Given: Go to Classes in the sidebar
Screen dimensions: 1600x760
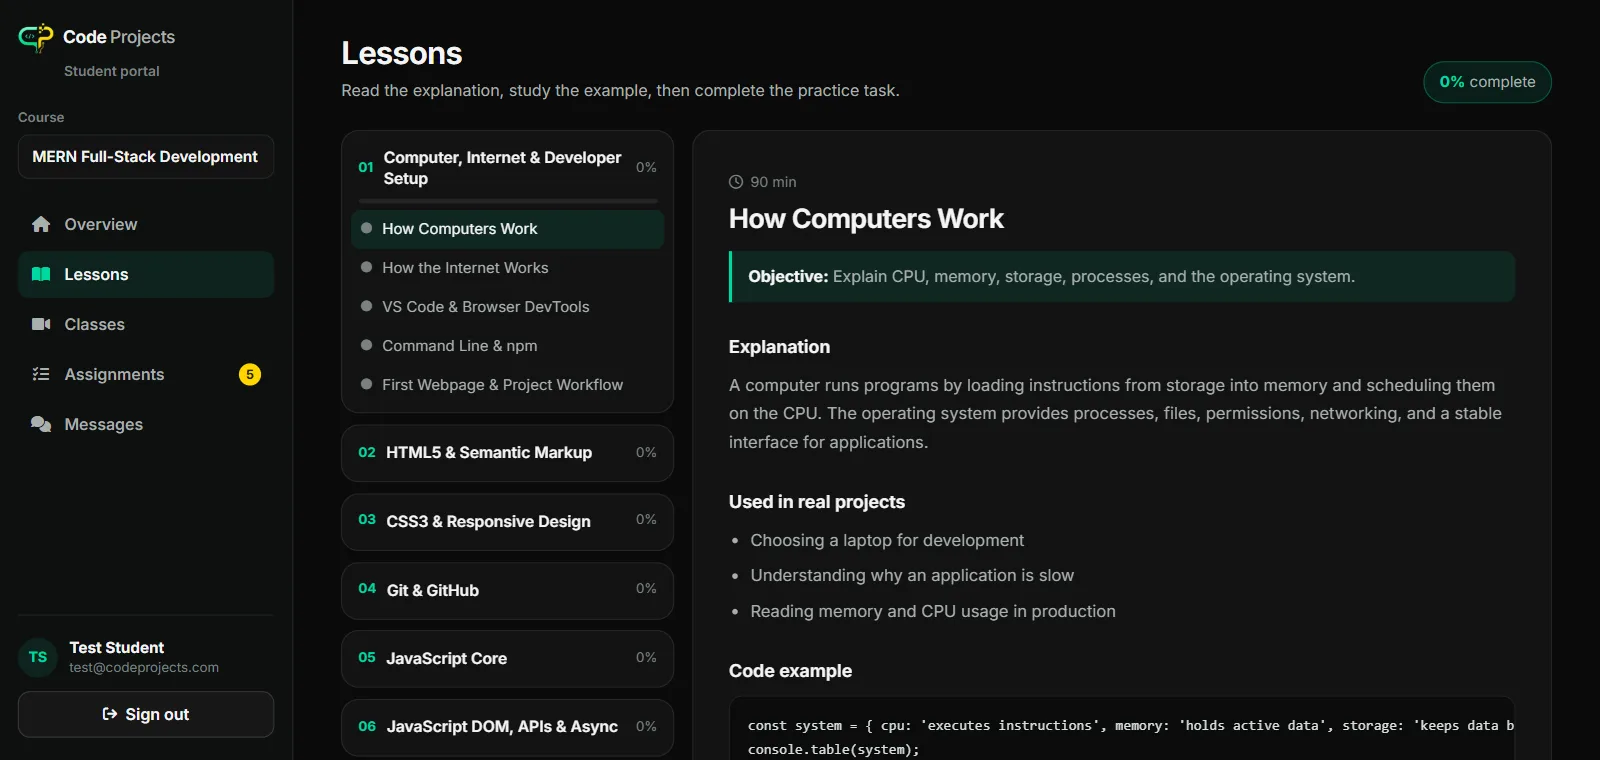Looking at the screenshot, I should click(x=146, y=324).
